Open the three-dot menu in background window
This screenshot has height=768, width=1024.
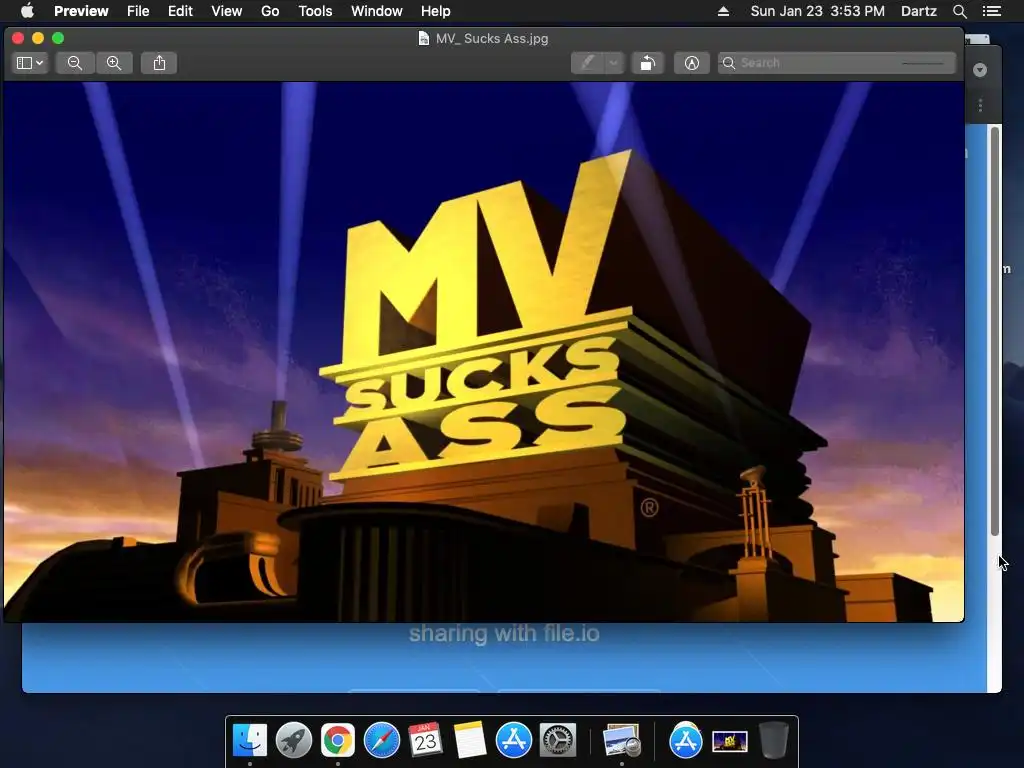coord(980,105)
